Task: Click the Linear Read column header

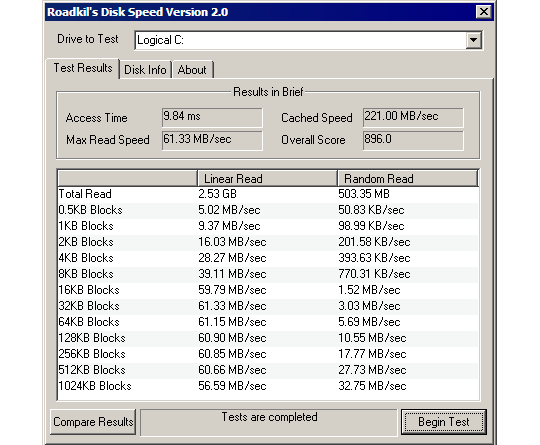Action: [x=267, y=178]
